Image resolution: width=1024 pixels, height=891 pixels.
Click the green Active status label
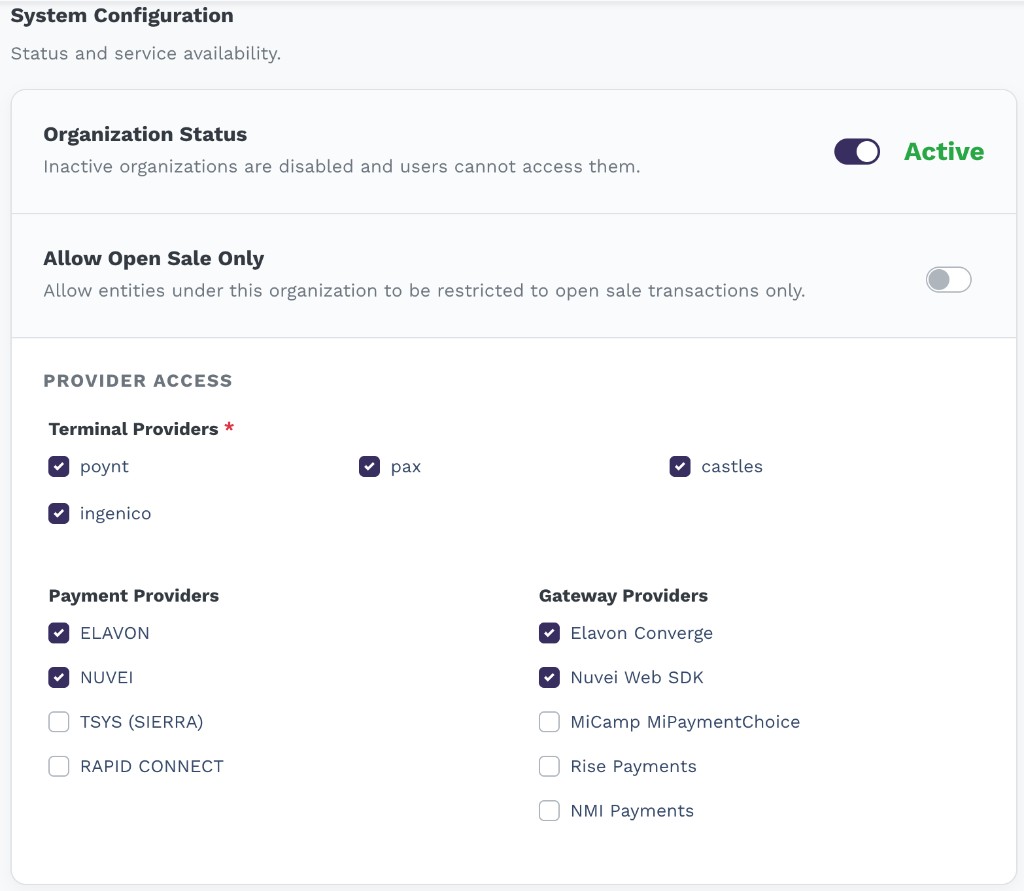coord(944,152)
